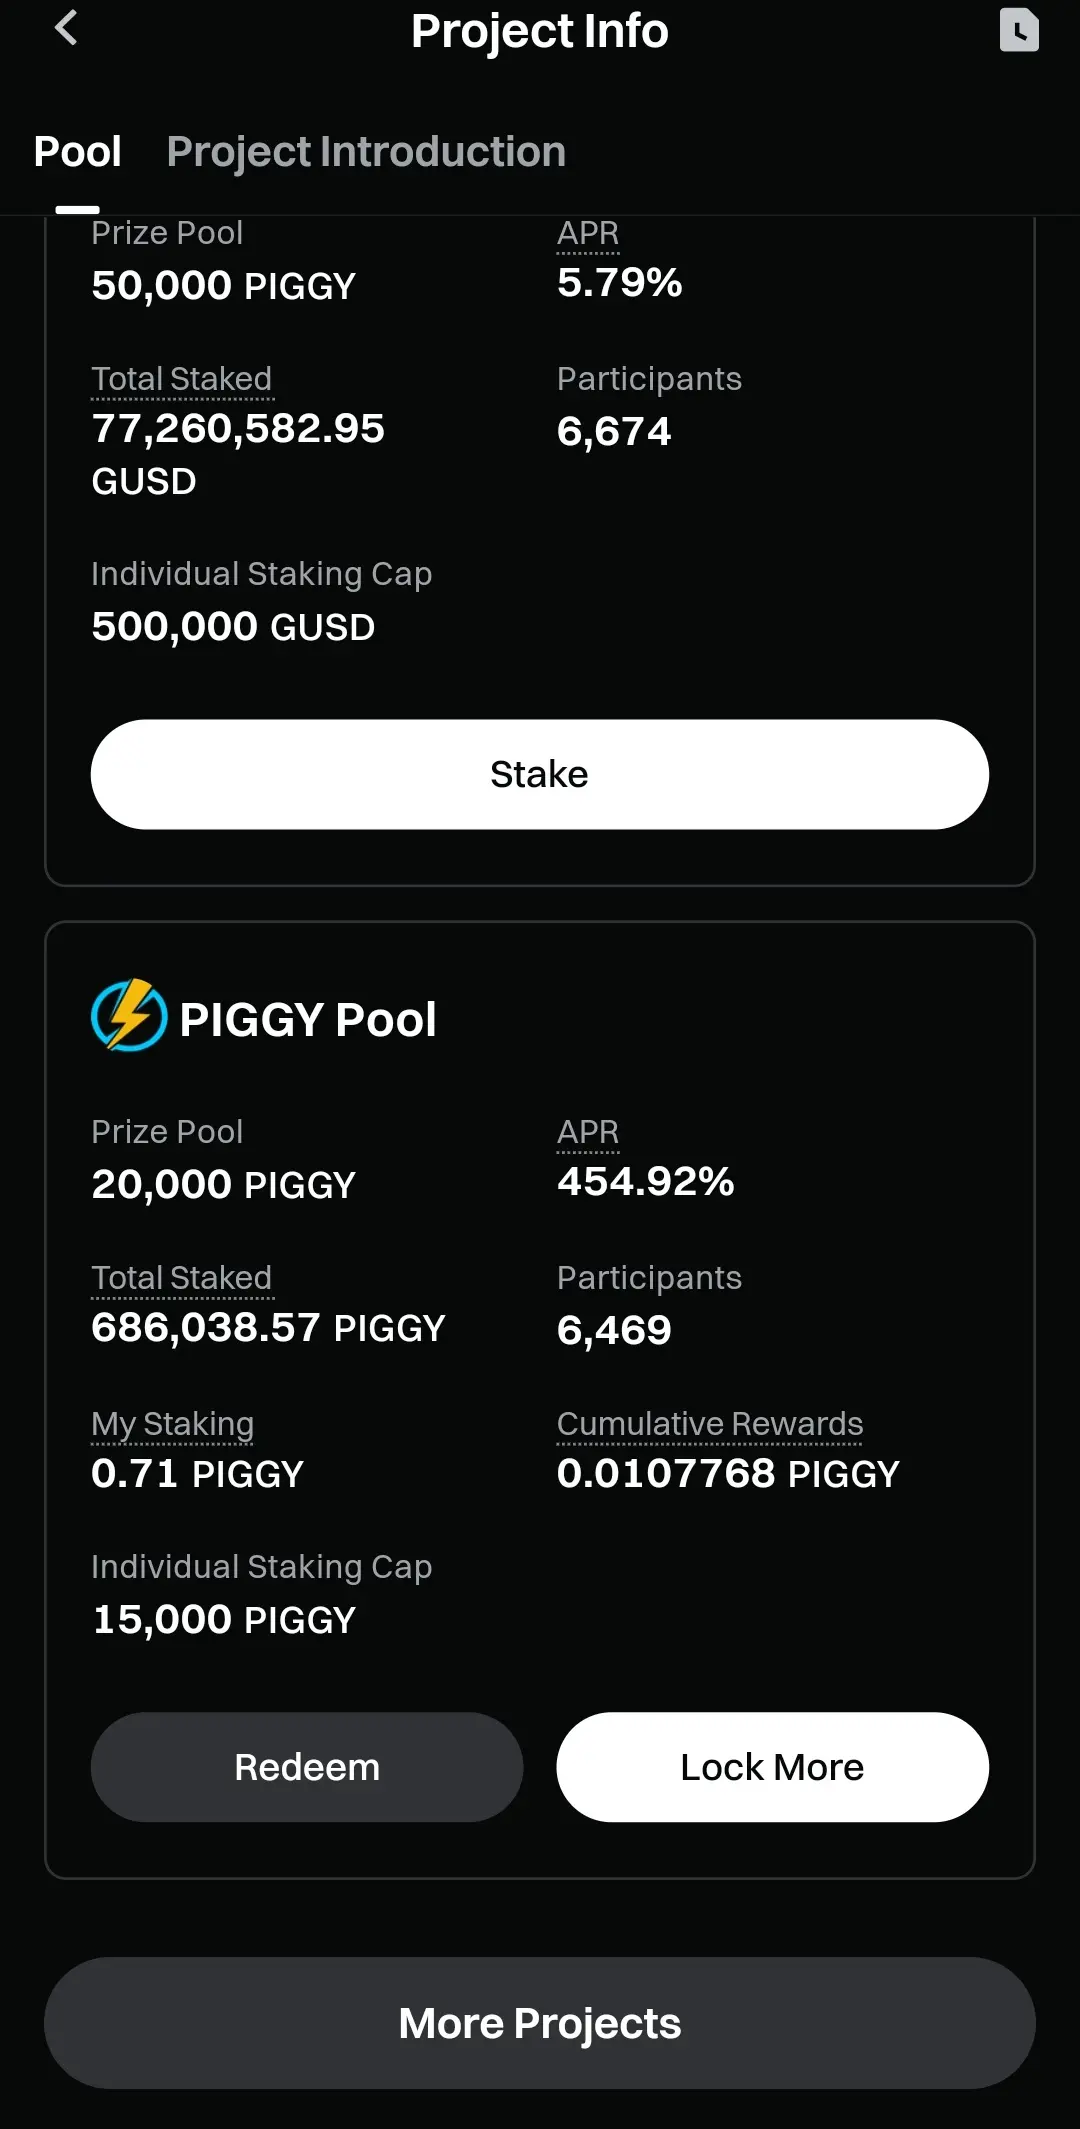Tap the My Staking underlined label
The image size is (1080, 2129).
tap(172, 1425)
